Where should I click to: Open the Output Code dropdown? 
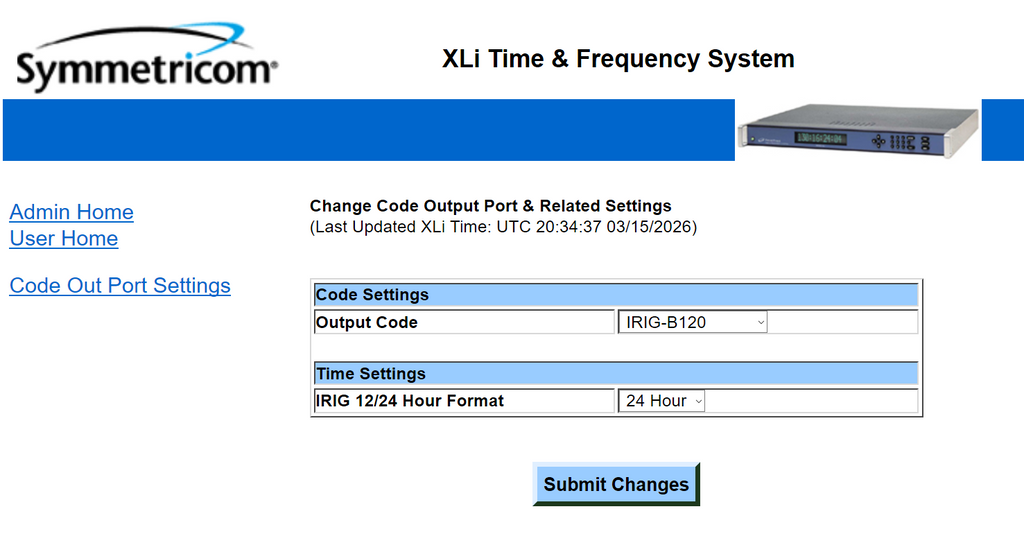tap(692, 322)
